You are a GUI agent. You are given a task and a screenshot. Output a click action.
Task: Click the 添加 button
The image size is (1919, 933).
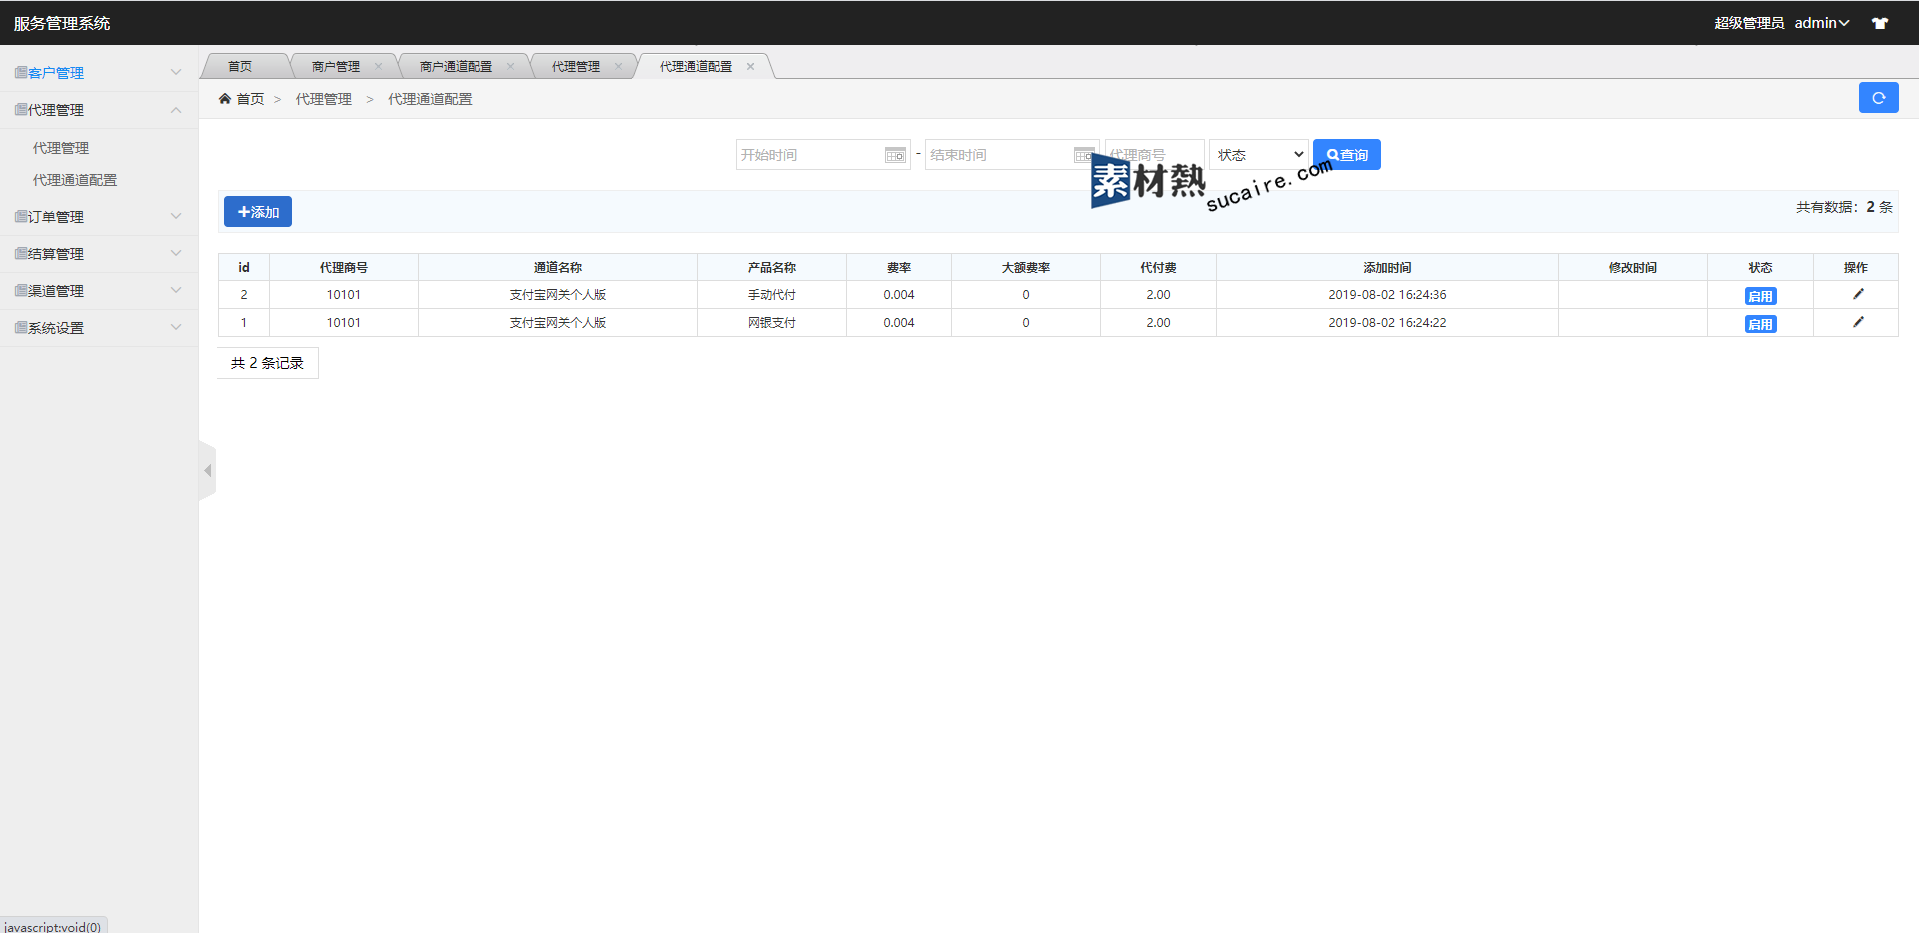[x=258, y=212]
